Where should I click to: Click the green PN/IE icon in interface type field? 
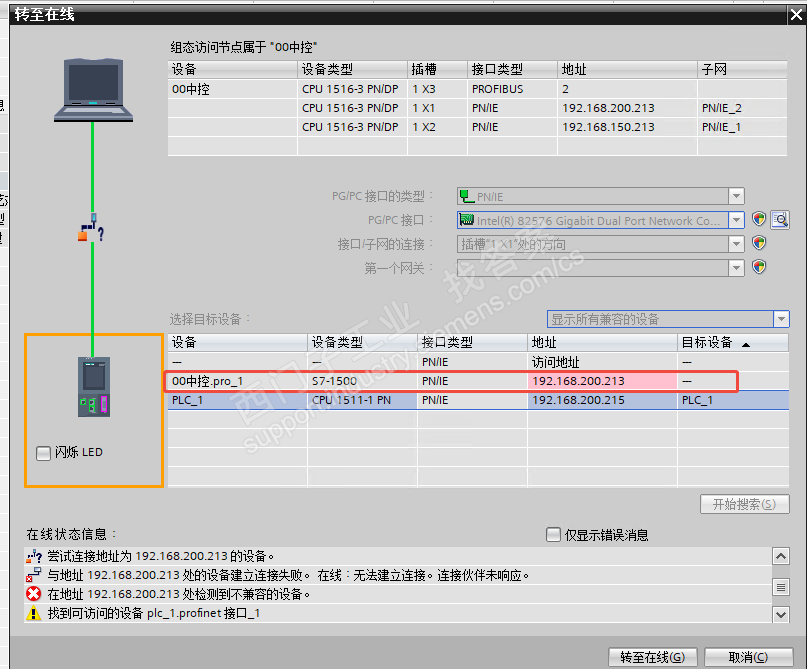[x=467, y=196]
